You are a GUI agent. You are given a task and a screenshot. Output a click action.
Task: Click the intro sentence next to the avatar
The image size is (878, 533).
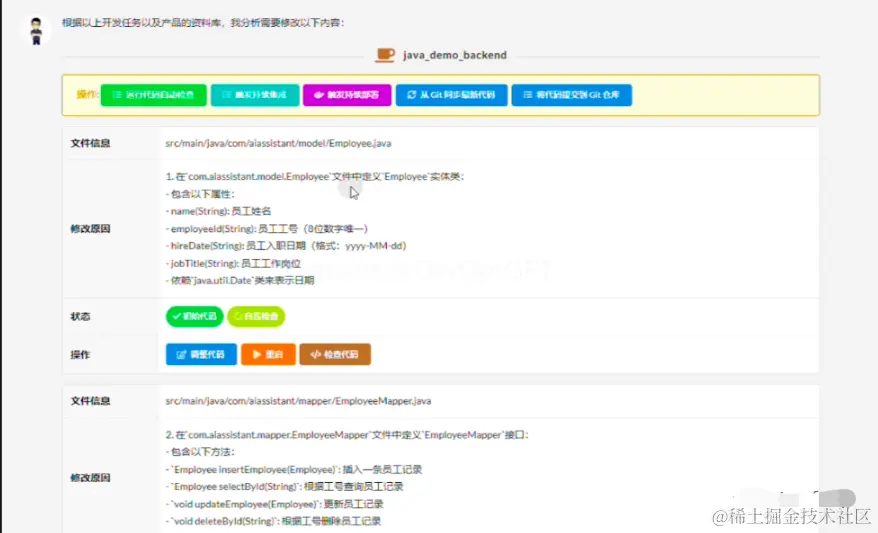click(203, 23)
